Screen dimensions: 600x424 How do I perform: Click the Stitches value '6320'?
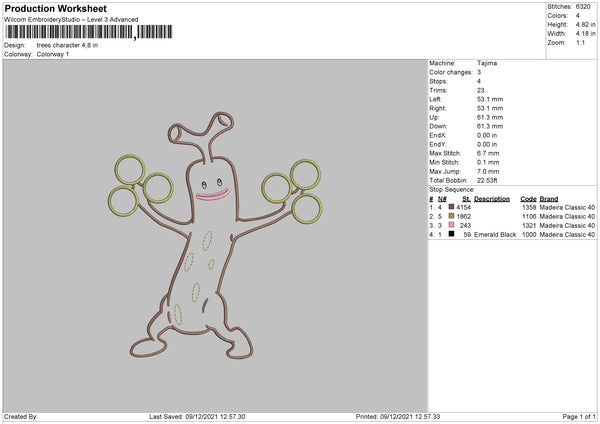[583, 7]
